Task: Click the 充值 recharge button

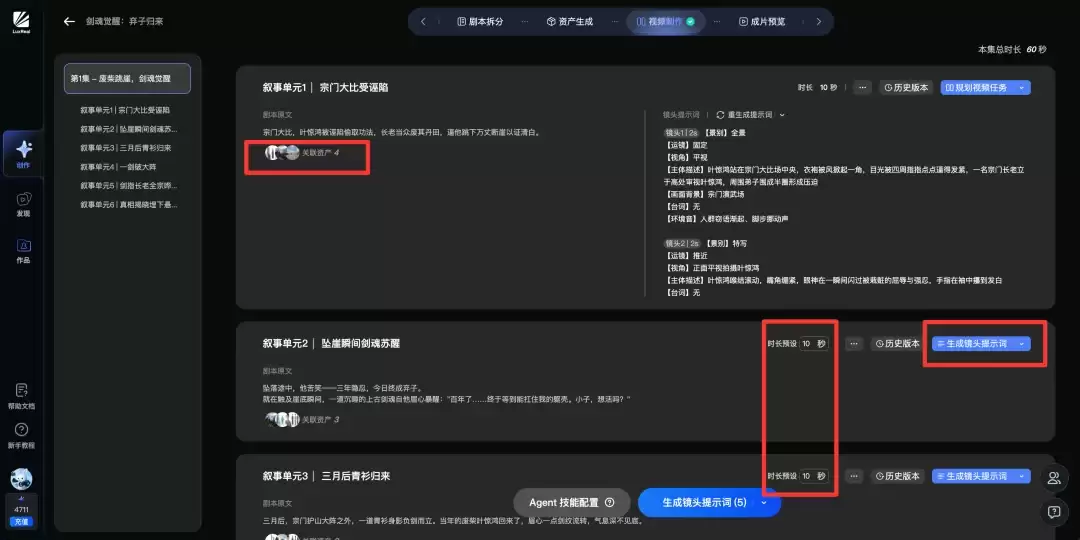Action: [x=21, y=521]
